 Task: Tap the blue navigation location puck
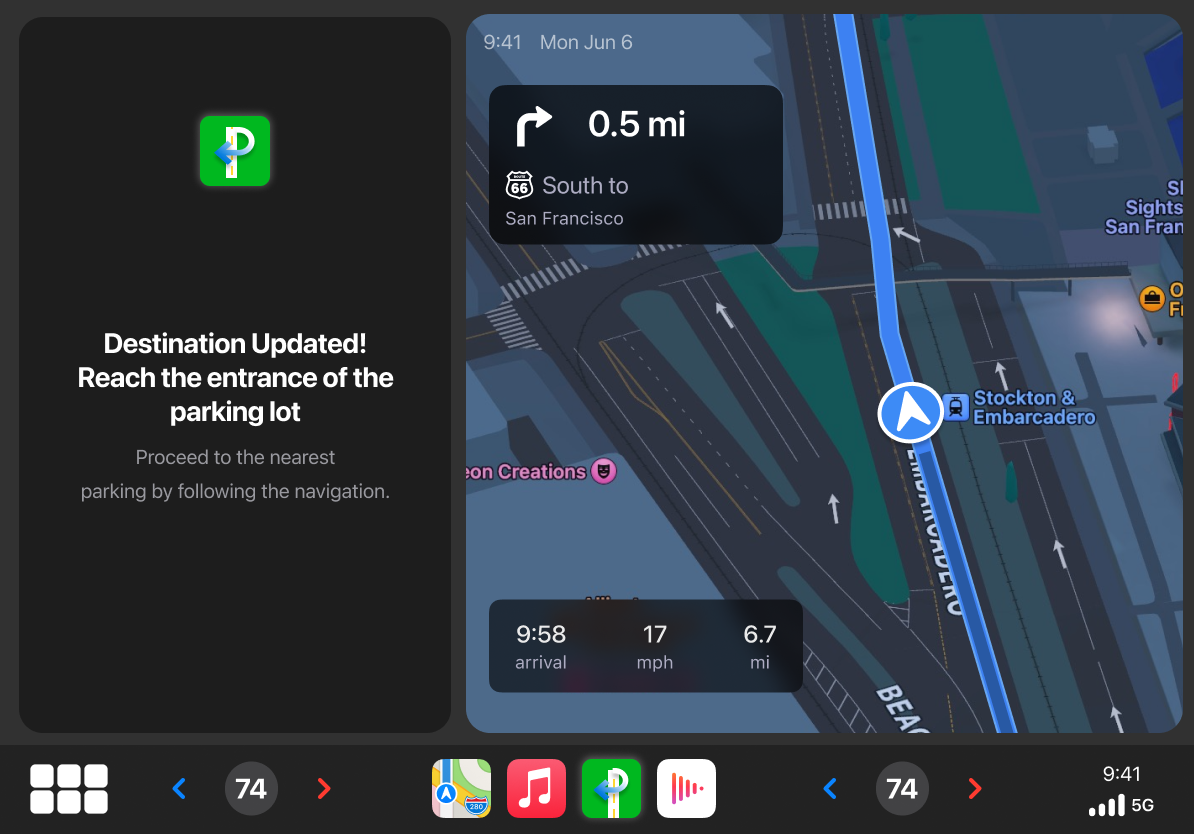[911, 413]
